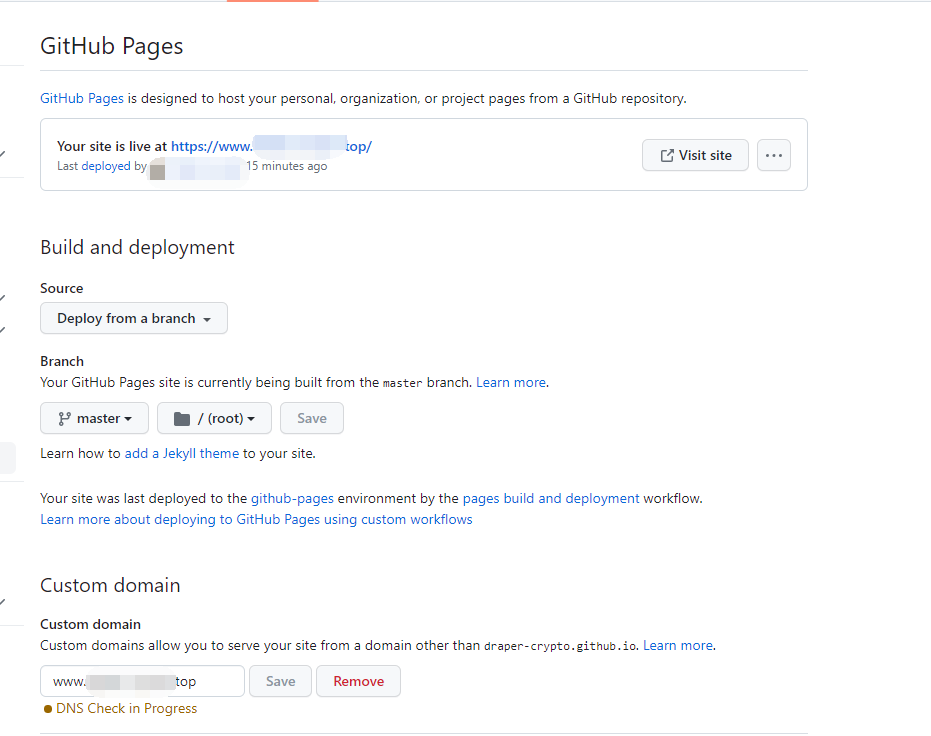Viewport: 931px width, 736px height.
Task: Open the three-dots menu beside Visit site
Action: (773, 155)
